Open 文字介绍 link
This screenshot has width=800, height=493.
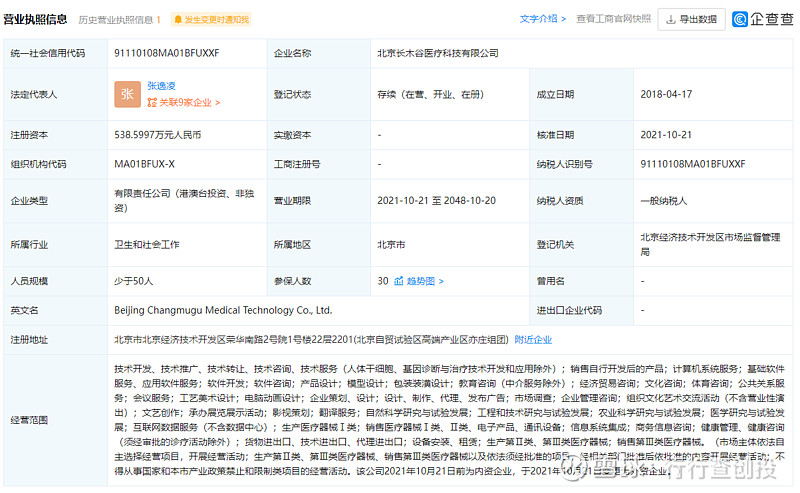coord(543,19)
